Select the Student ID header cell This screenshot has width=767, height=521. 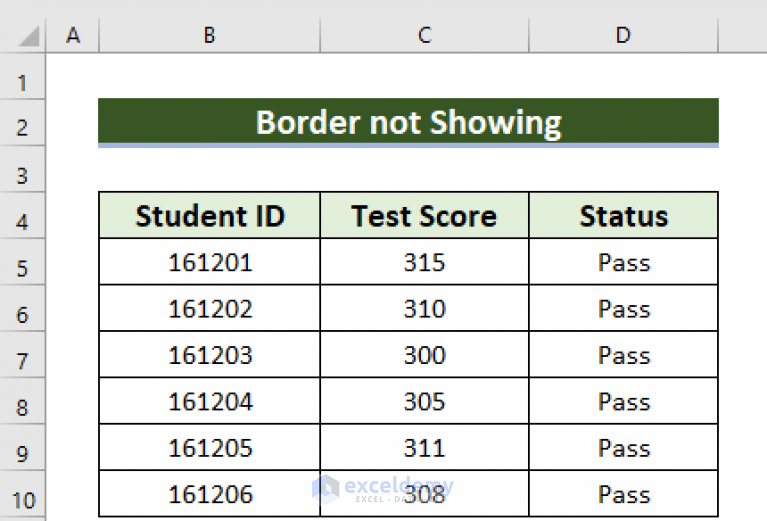tap(210, 215)
